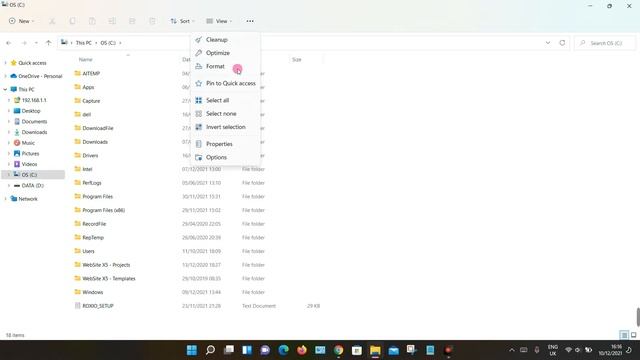Choose Select none in the menu
Viewport: 640px width, 360px height.
pos(225,113)
